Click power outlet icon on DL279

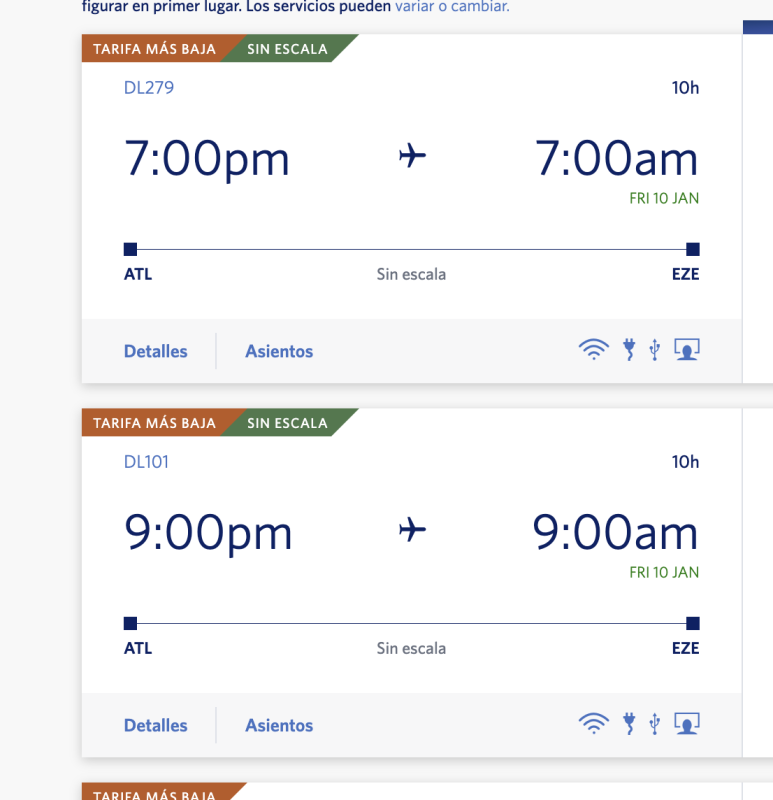pyautogui.click(x=629, y=350)
